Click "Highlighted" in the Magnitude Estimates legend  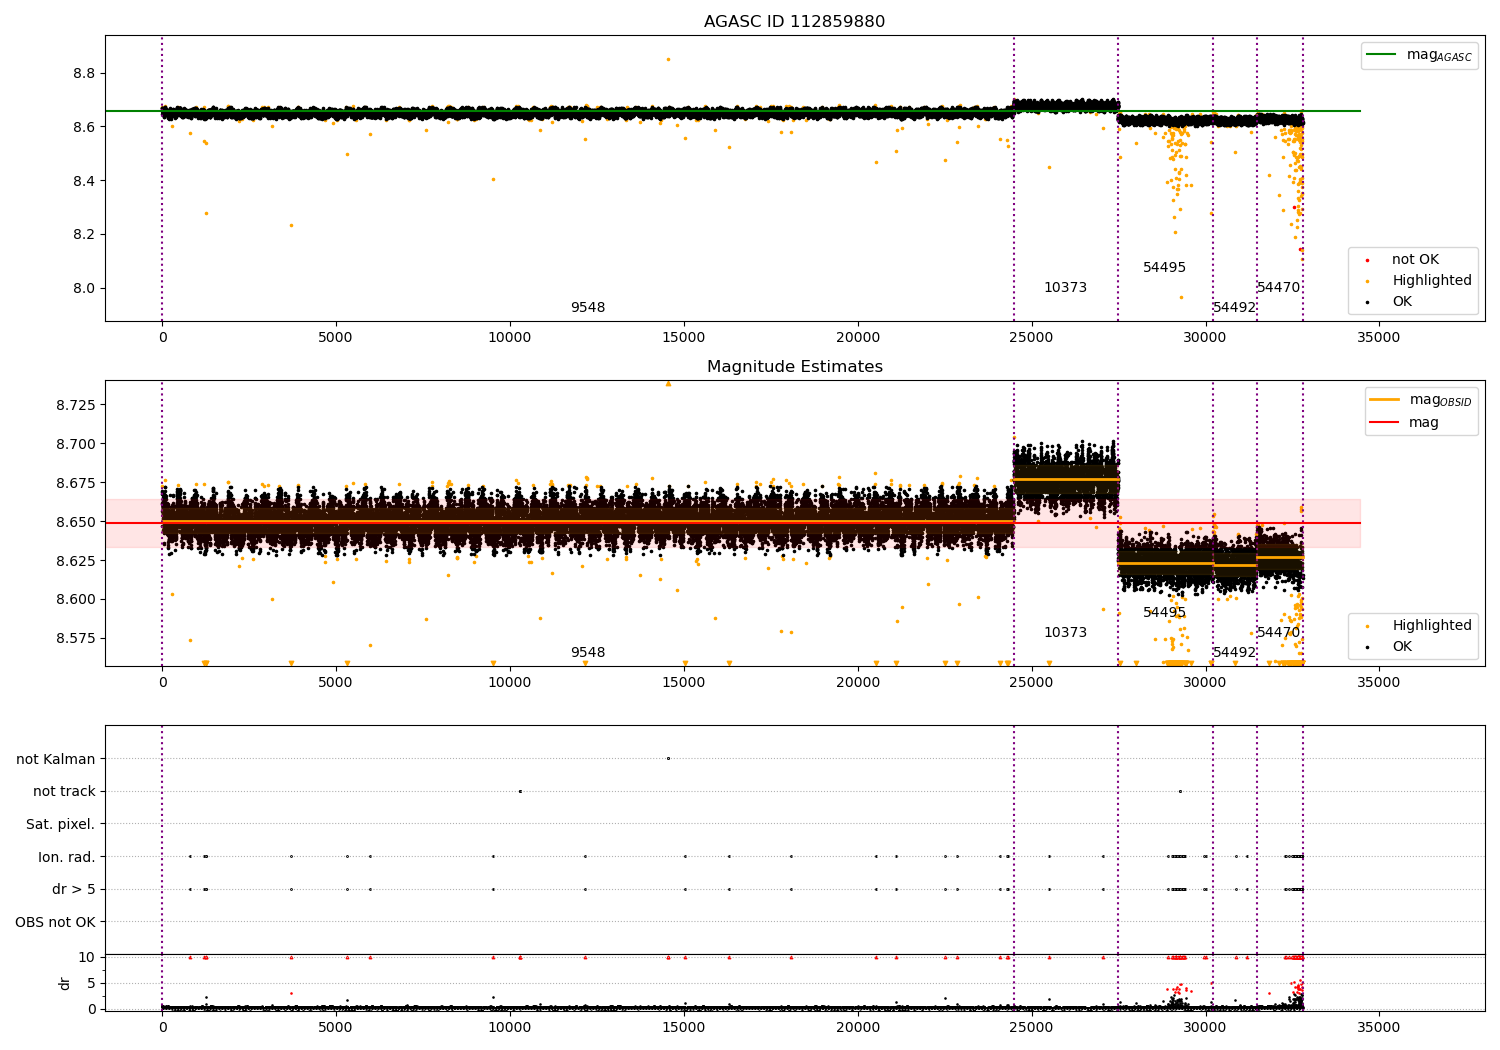click(x=1432, y=626)
